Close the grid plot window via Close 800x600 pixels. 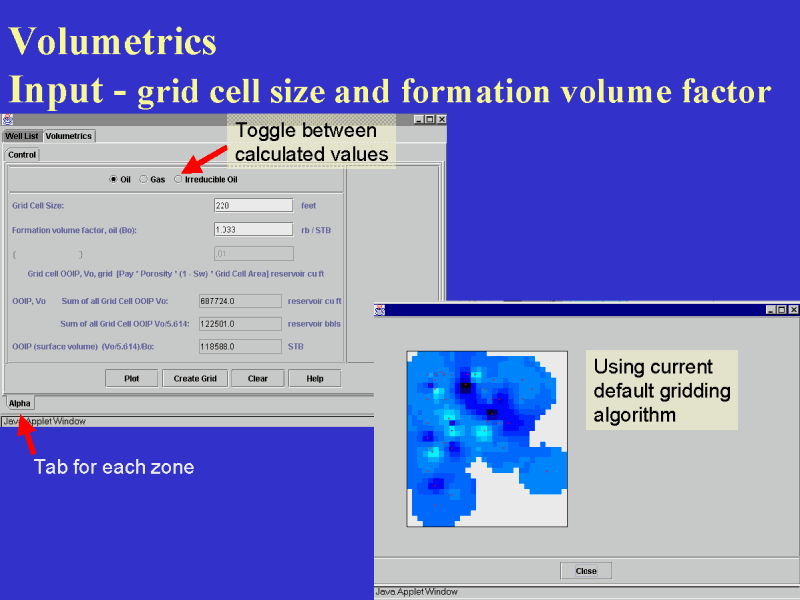pos(586,571)
